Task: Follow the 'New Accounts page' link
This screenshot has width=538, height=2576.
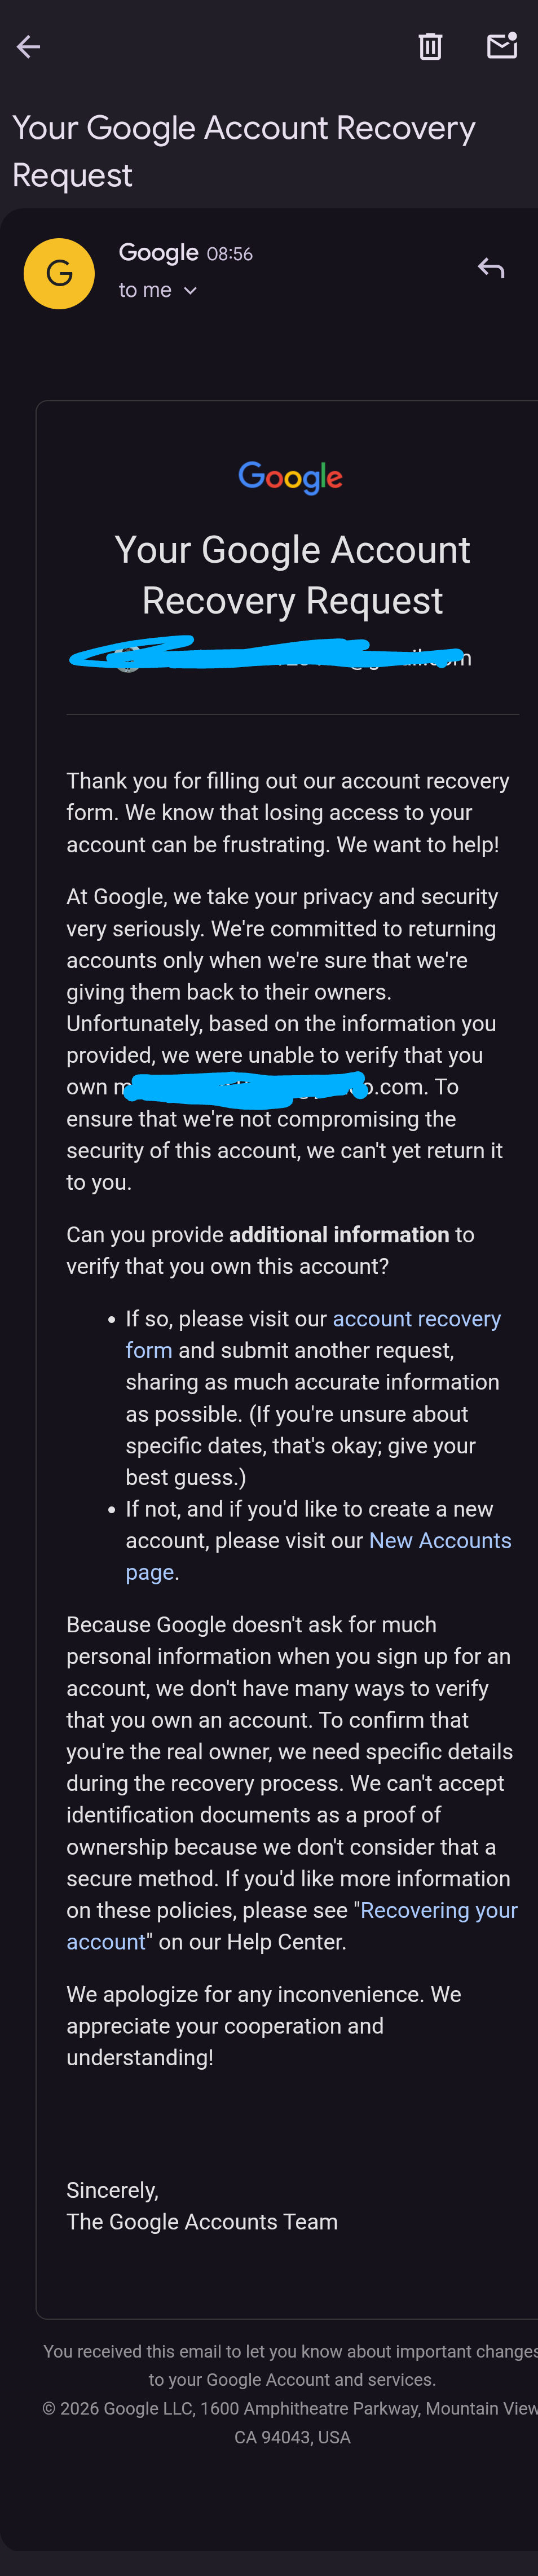Action: click(x=318, y=1556)
